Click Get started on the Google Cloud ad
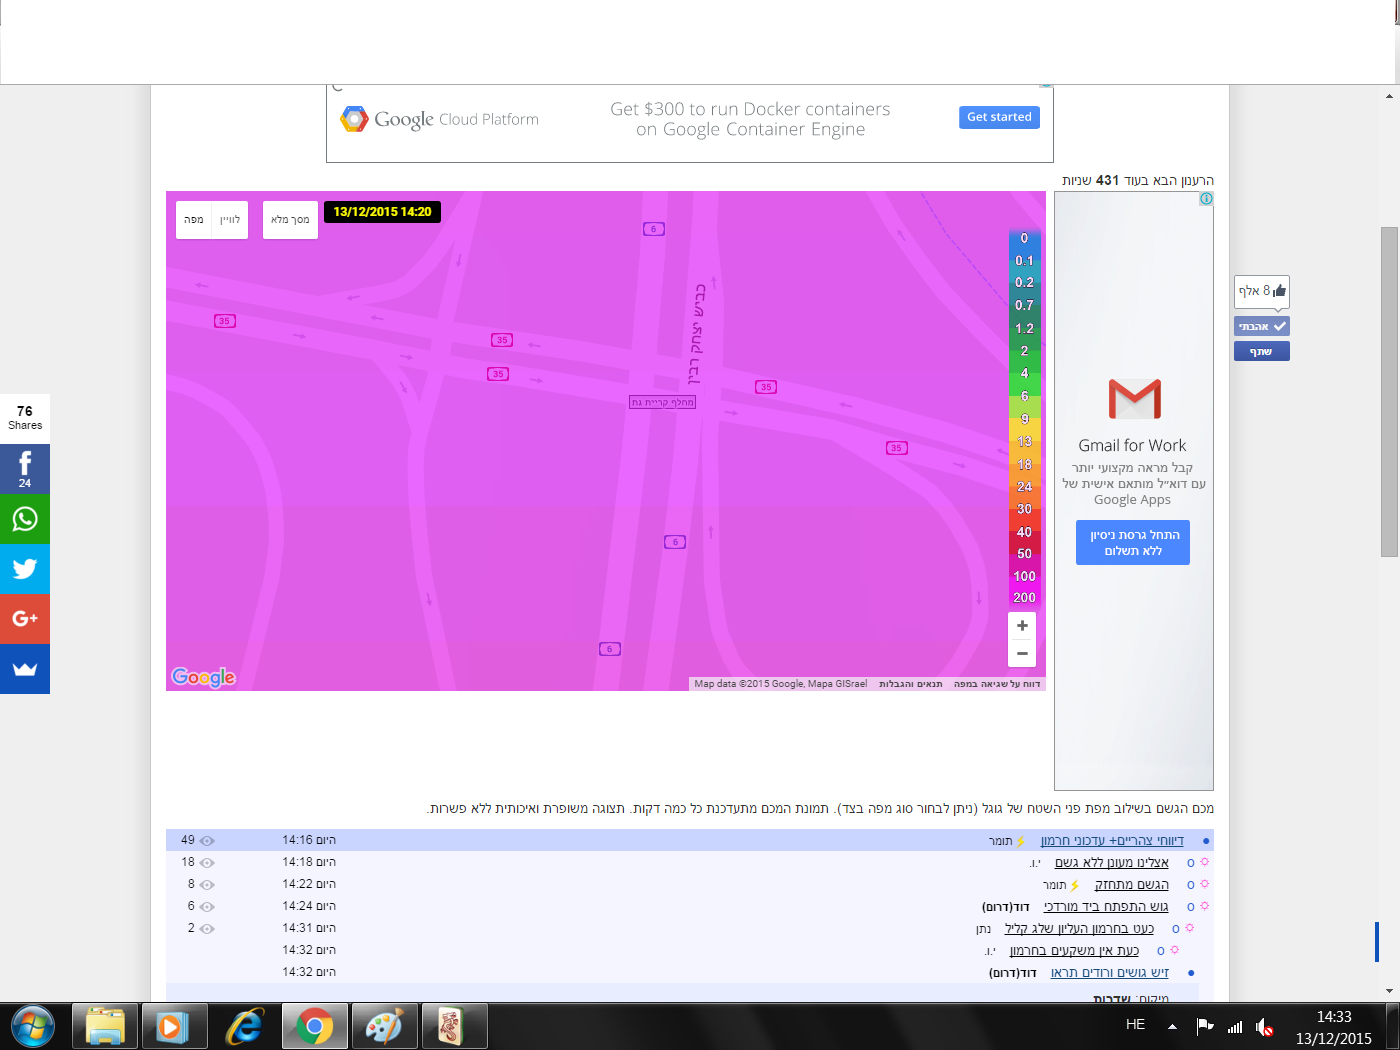 click(x=999, y=117)
